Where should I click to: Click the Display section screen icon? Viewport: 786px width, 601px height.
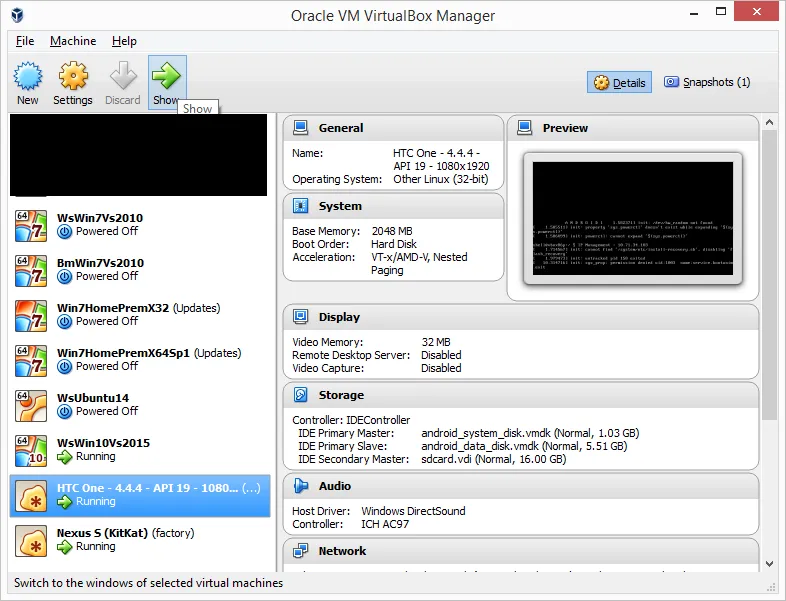click(301, 317)
